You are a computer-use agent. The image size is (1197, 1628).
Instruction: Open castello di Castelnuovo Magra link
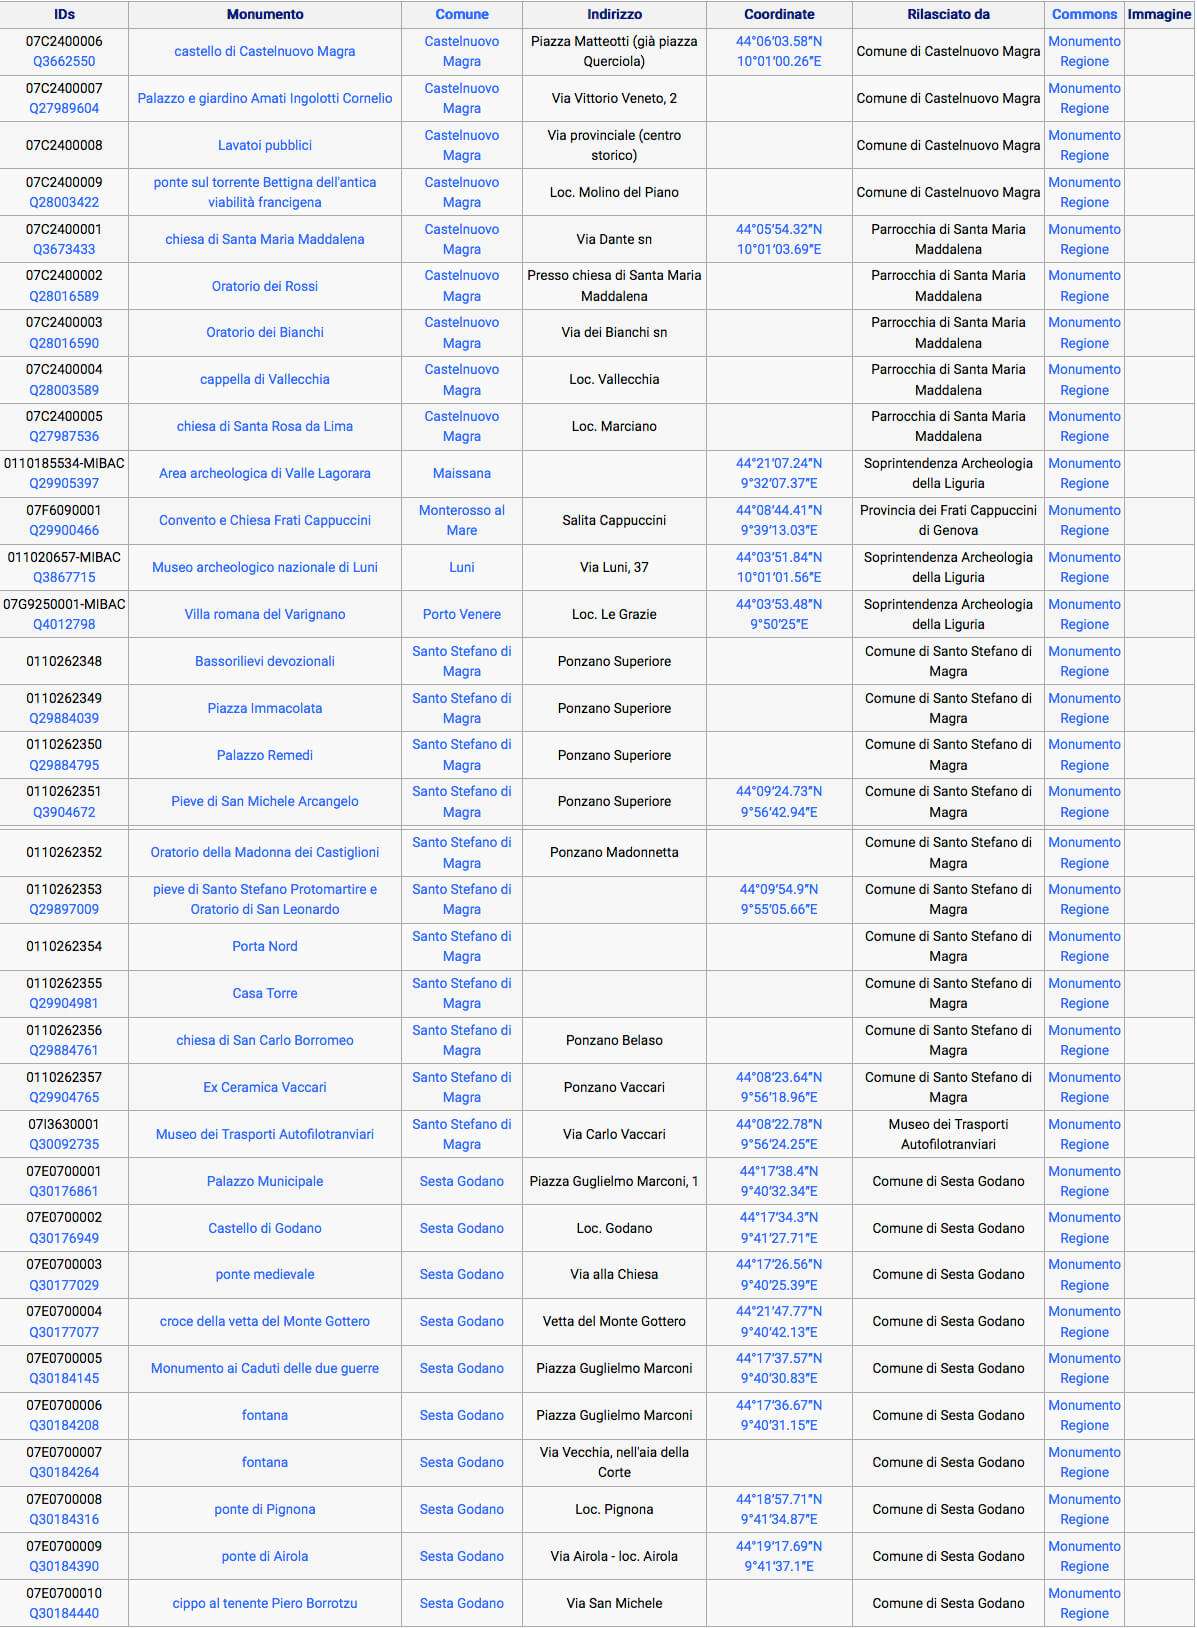(x=265, y=51)
